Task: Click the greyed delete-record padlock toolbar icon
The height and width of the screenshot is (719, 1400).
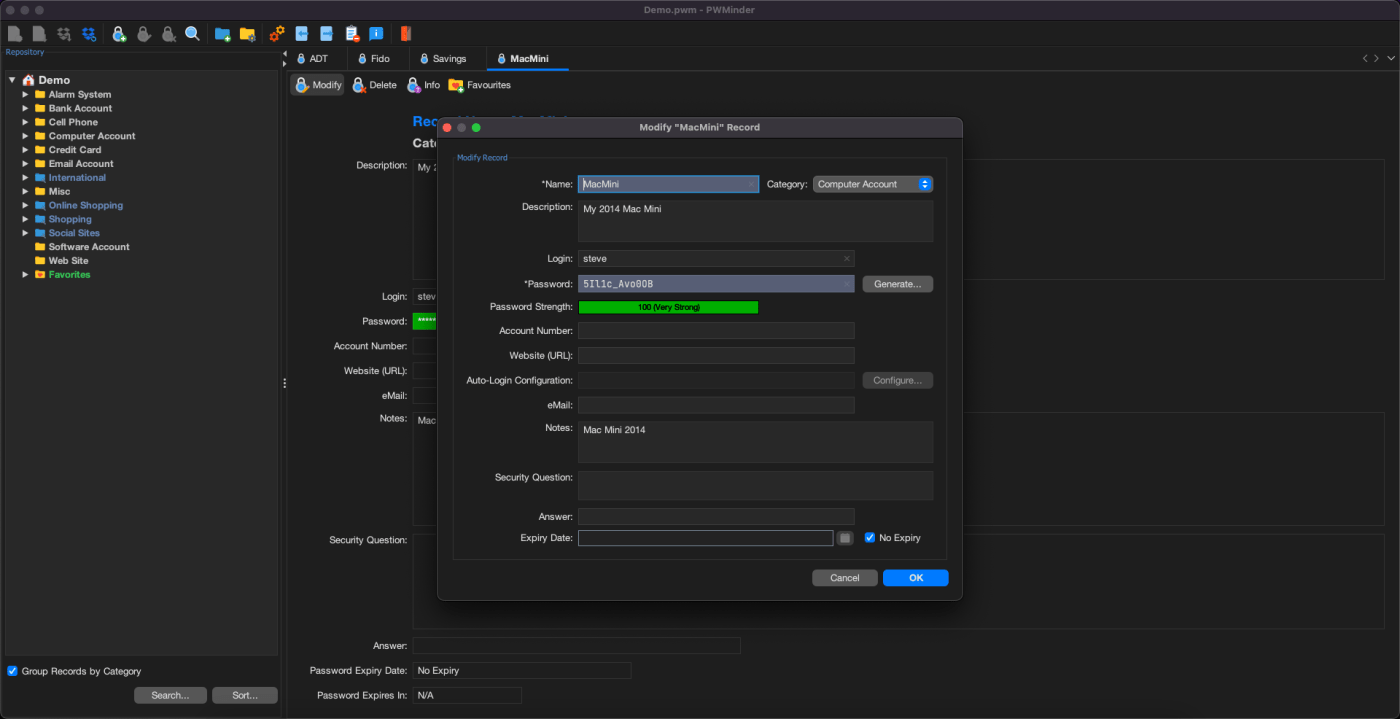Action: tap(168, 34)
